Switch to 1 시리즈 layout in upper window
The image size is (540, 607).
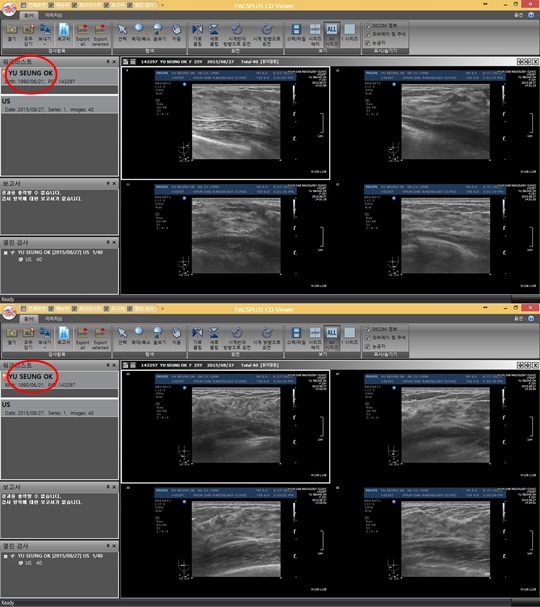click(x=350, y=33)
